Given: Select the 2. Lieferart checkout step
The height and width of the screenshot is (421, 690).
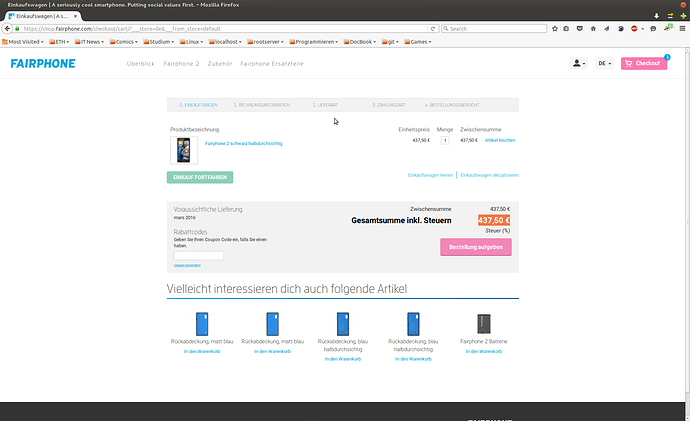Looking at the screenshot, I should point(325,105).
